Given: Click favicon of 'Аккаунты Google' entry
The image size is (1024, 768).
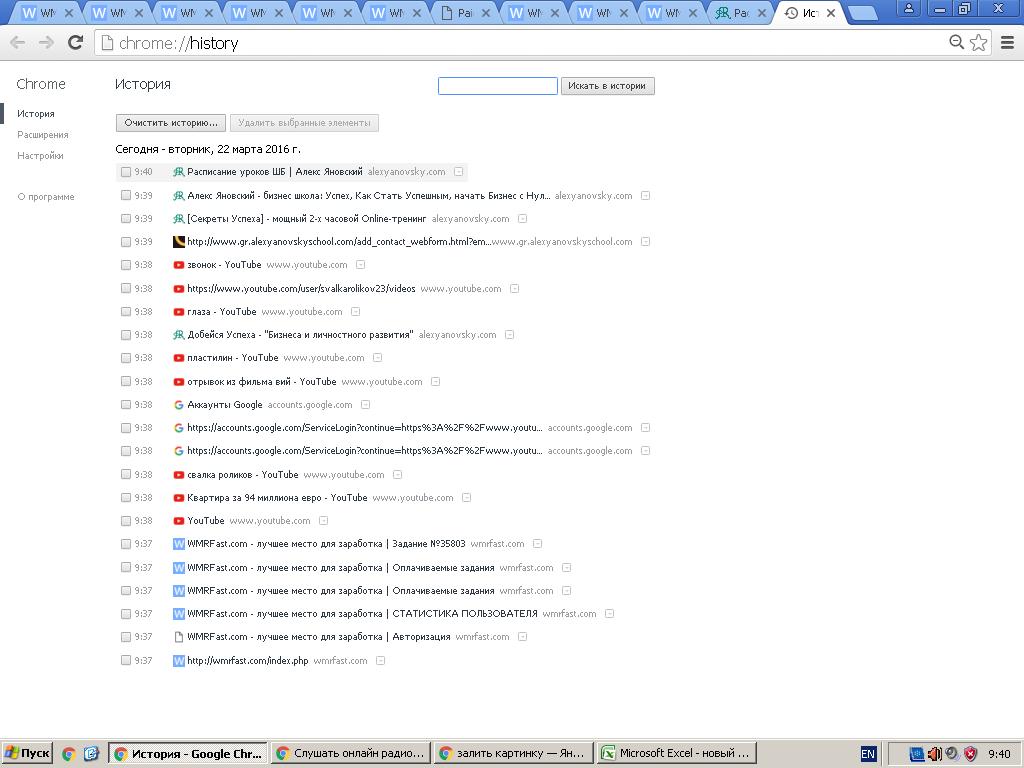Looking at the screenshot, I should pyautogui.click(x=178, y=405).
